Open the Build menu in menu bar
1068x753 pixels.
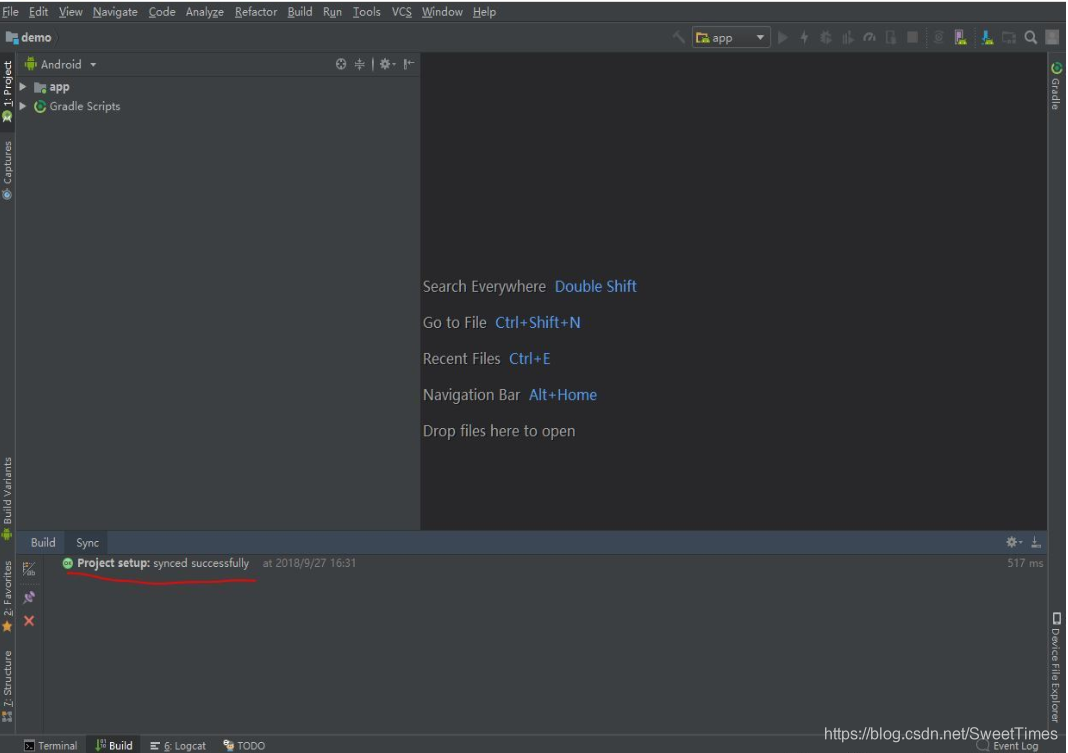(x=300, y=12)
